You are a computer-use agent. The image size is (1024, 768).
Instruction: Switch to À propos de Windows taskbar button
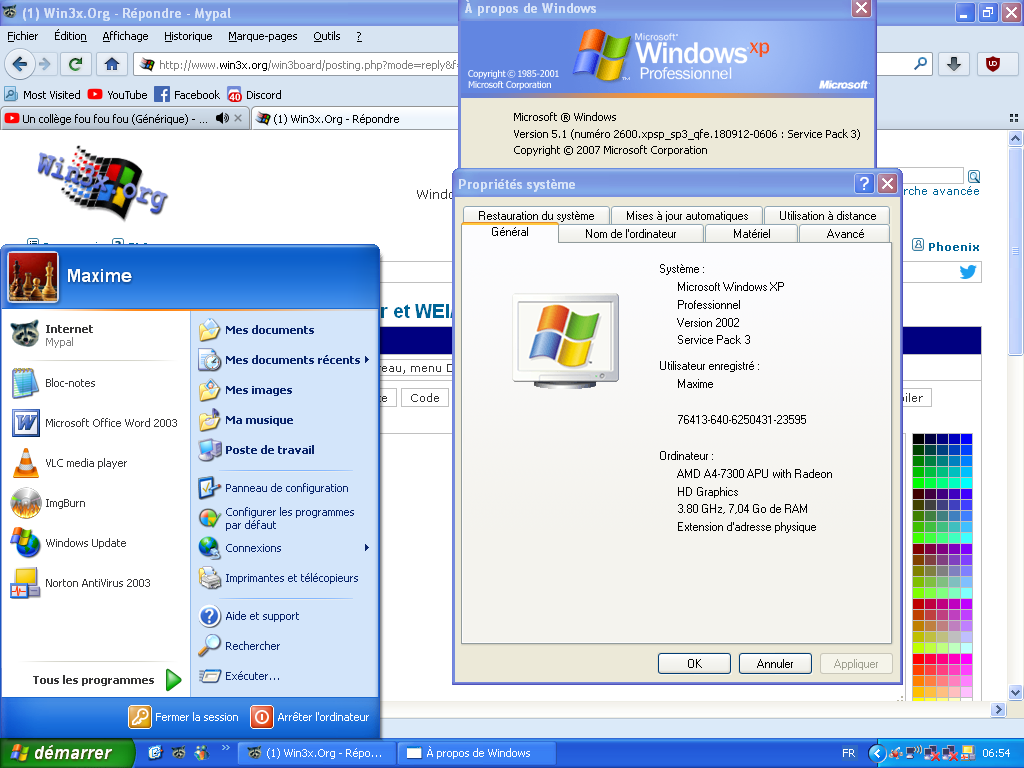477,753
